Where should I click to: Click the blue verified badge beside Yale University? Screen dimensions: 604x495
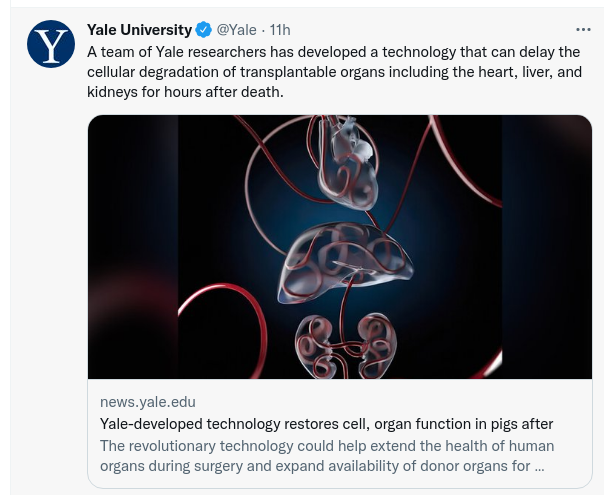pos(203,30)
